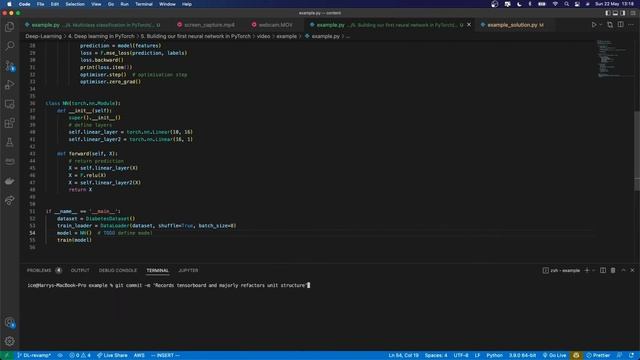Open macOS Spotlight search icon
The width and height of the screenshot is (640, 360).
pyautogui.click(x=567, y=4)
